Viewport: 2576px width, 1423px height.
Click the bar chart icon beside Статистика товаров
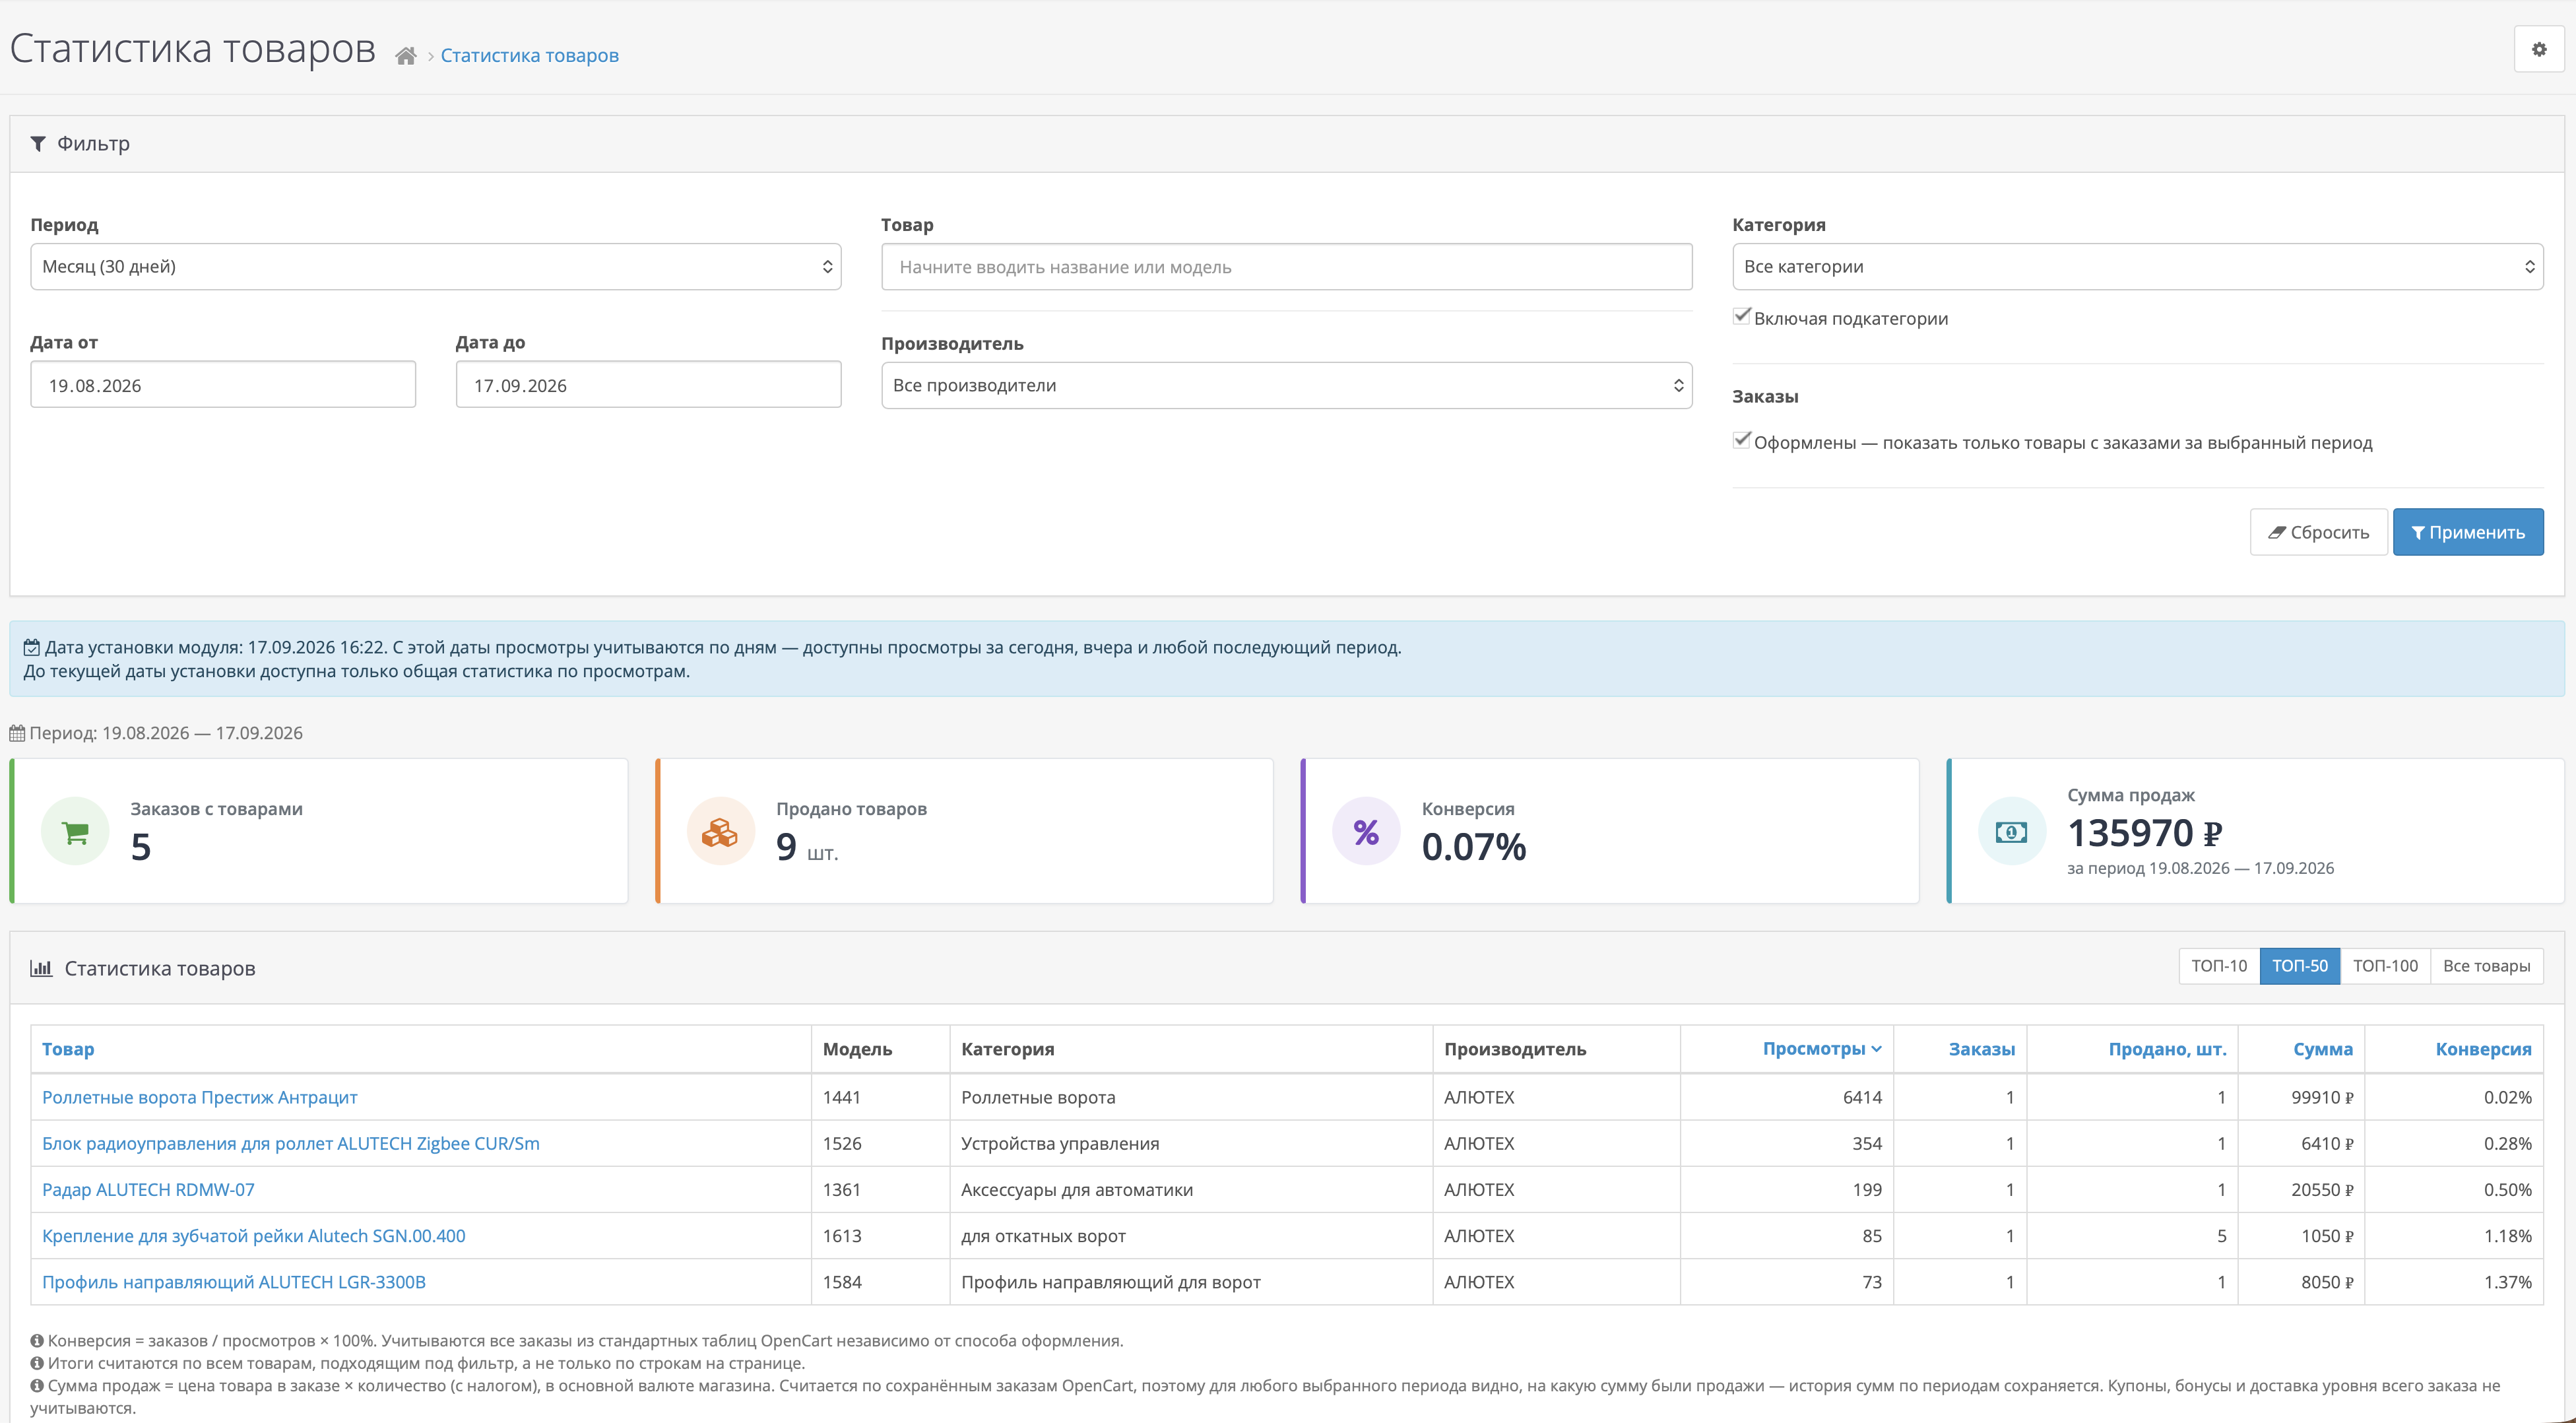[x=41, y=968]
